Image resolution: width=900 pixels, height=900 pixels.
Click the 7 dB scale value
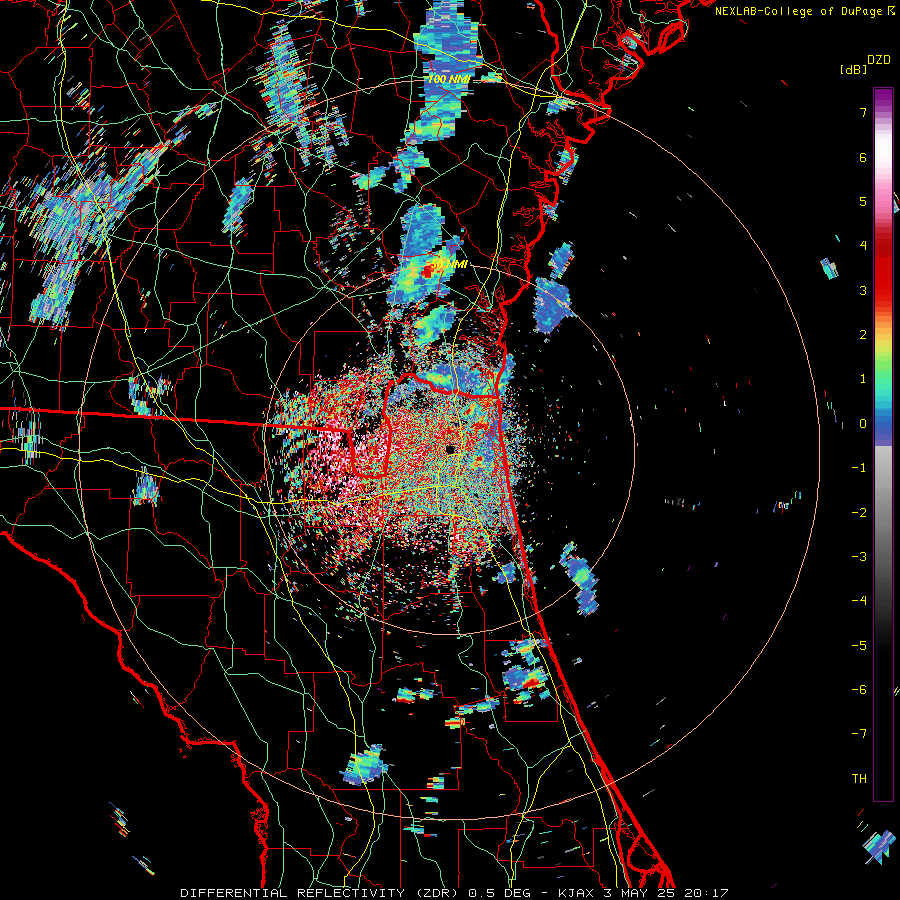[x=863, y=112]
